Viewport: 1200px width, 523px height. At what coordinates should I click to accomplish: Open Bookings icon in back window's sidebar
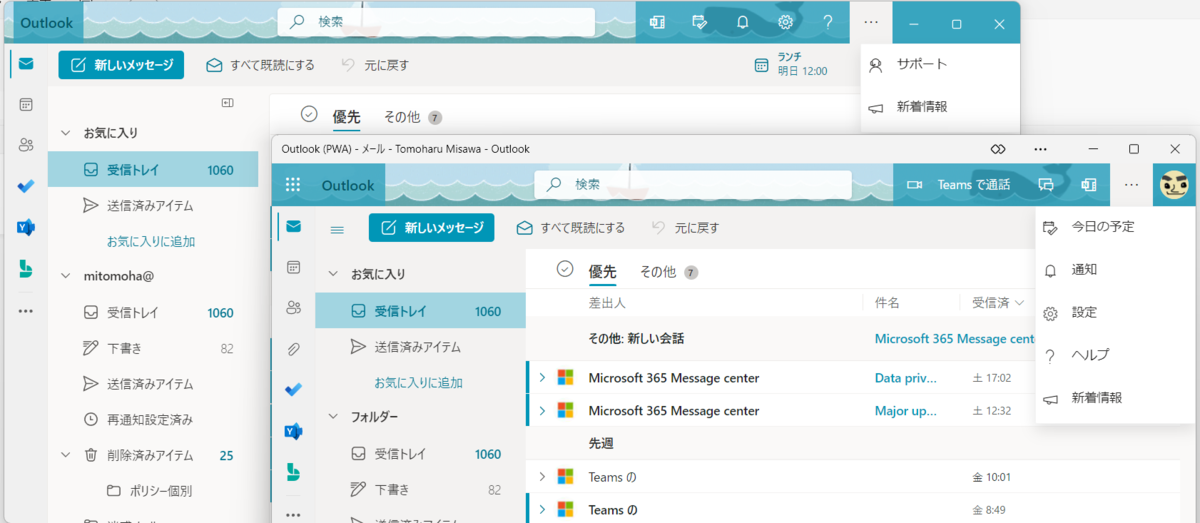(26, 268)
